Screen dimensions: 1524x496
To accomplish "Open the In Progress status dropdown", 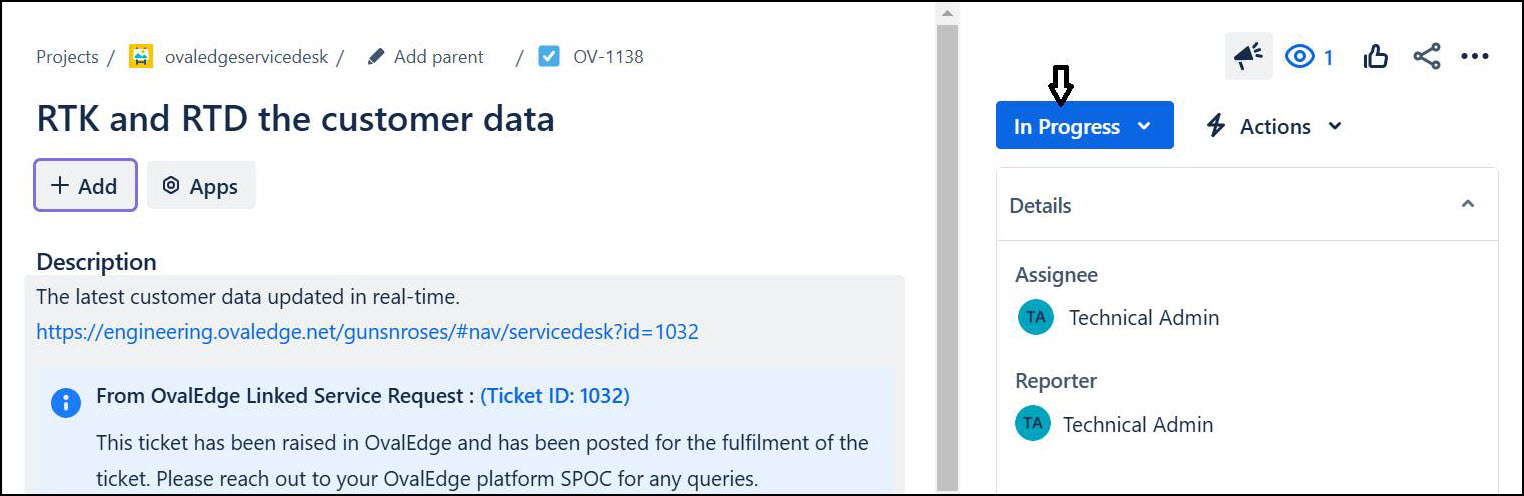I will click(x=1084, y=126).
